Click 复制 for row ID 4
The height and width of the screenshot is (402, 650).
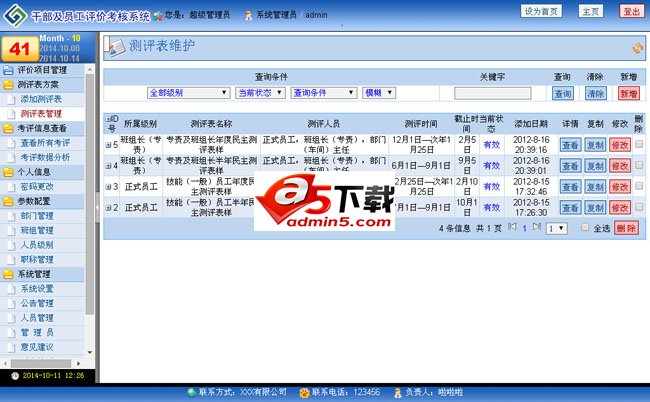coord(595,166)
